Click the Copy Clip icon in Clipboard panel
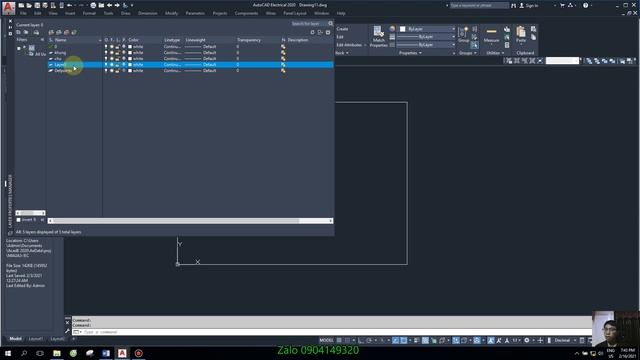Image resolution: width=640 pixels, height=360 pixels. click(533, 37)
